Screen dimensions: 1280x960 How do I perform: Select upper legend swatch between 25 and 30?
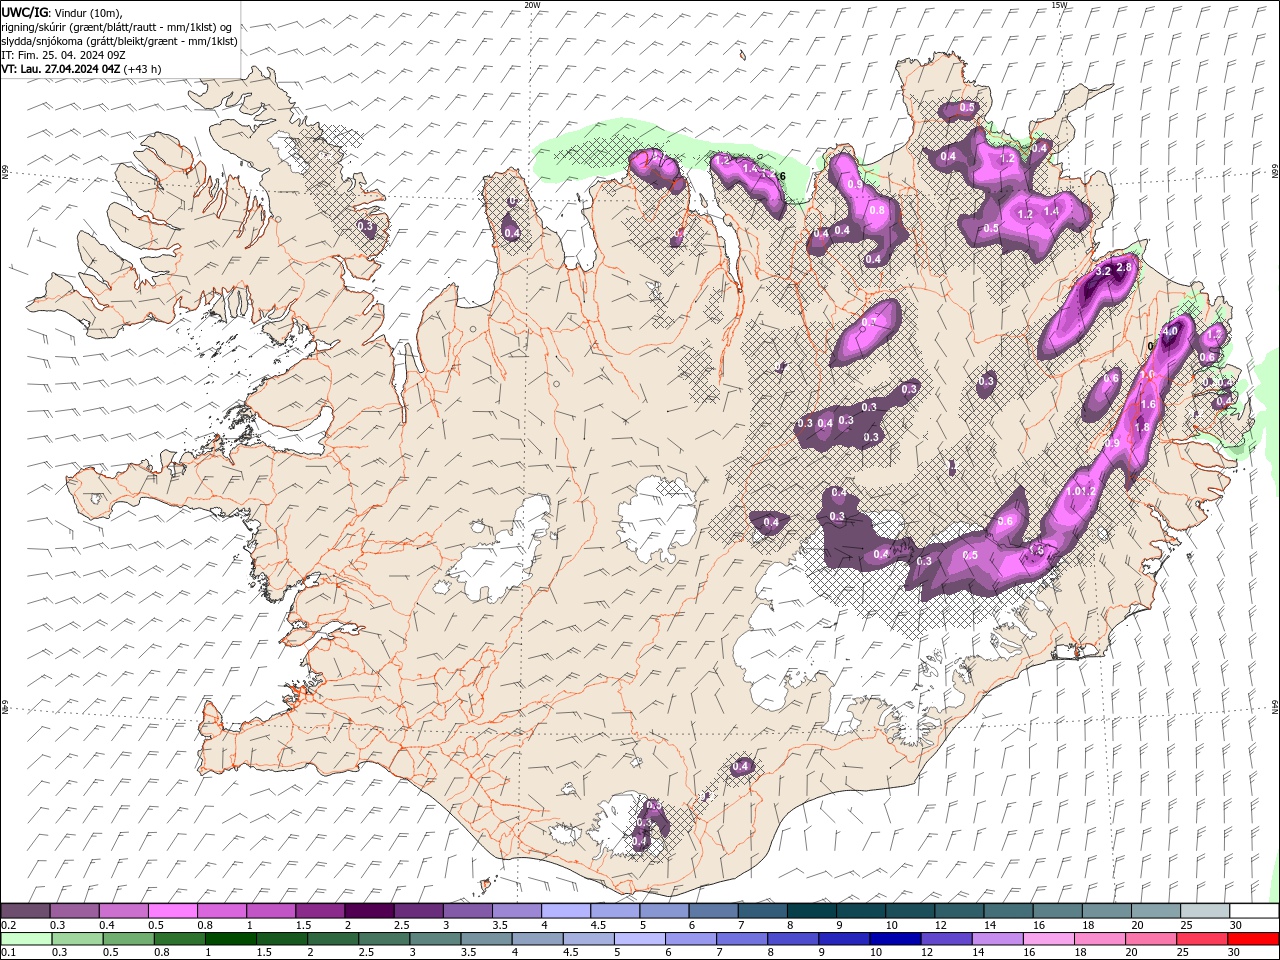coord(1205,911)
